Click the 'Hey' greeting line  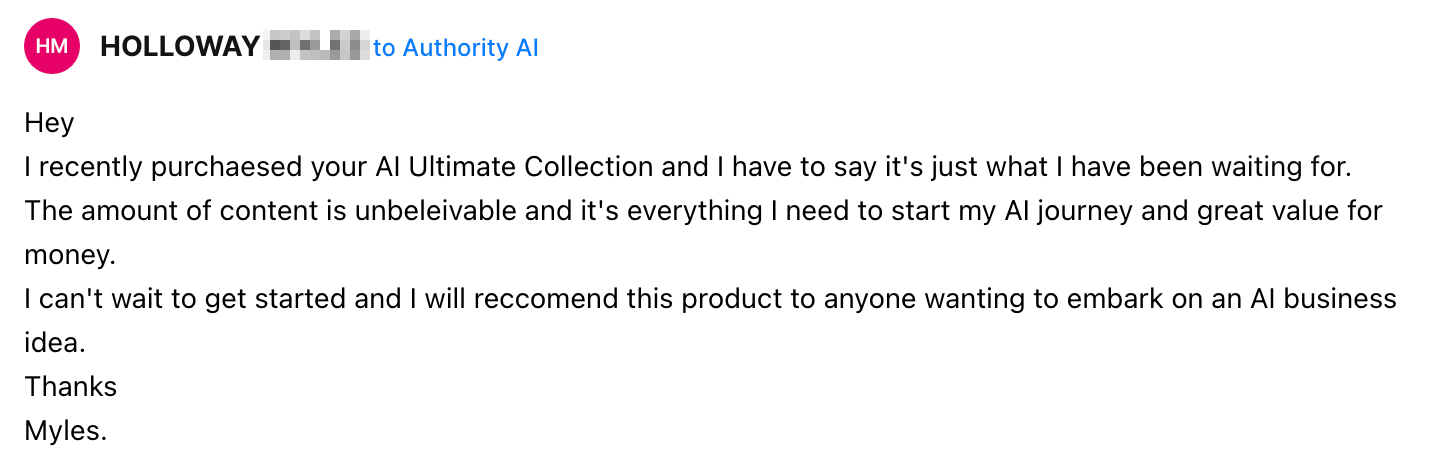click(x=50, y=123)
